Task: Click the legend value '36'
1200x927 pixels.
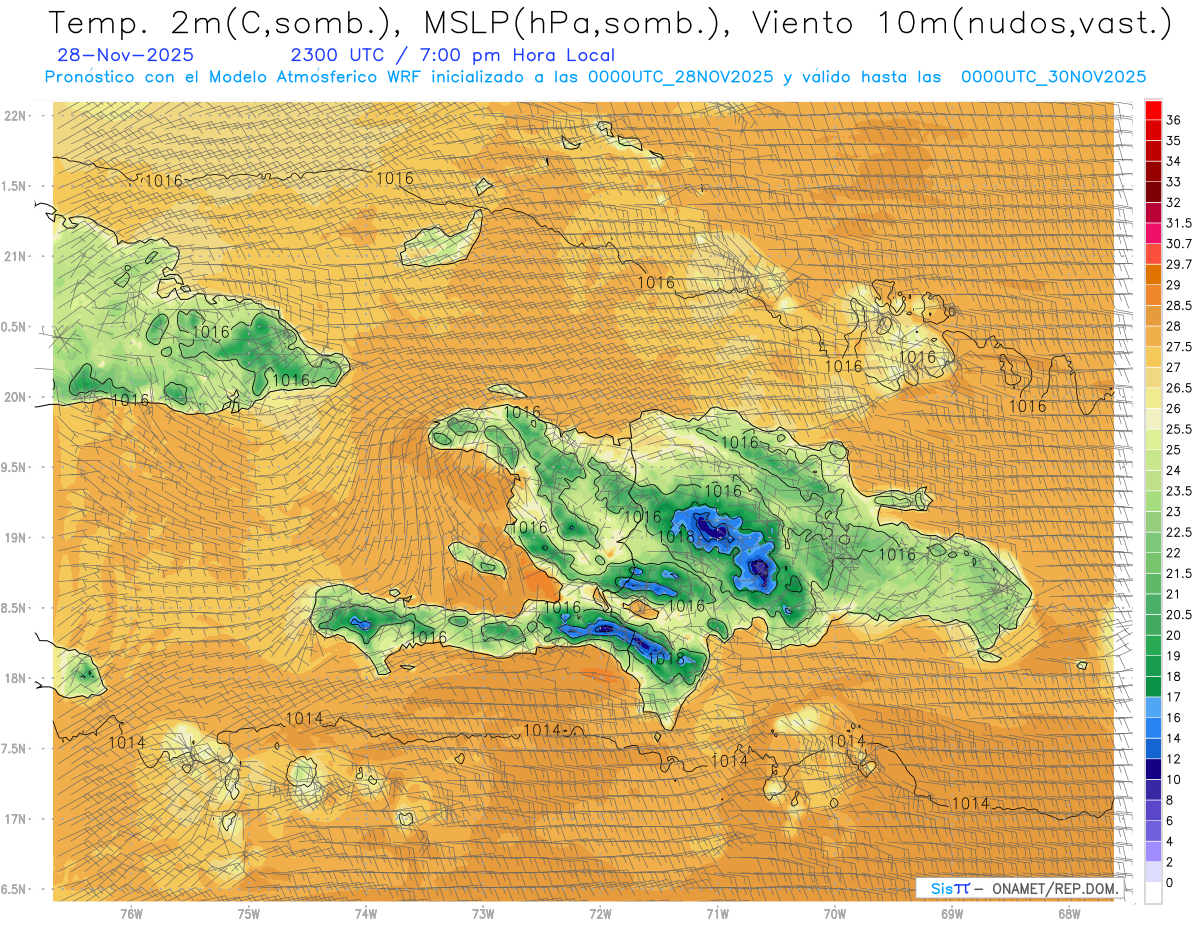Action: tap(1173, 120)
